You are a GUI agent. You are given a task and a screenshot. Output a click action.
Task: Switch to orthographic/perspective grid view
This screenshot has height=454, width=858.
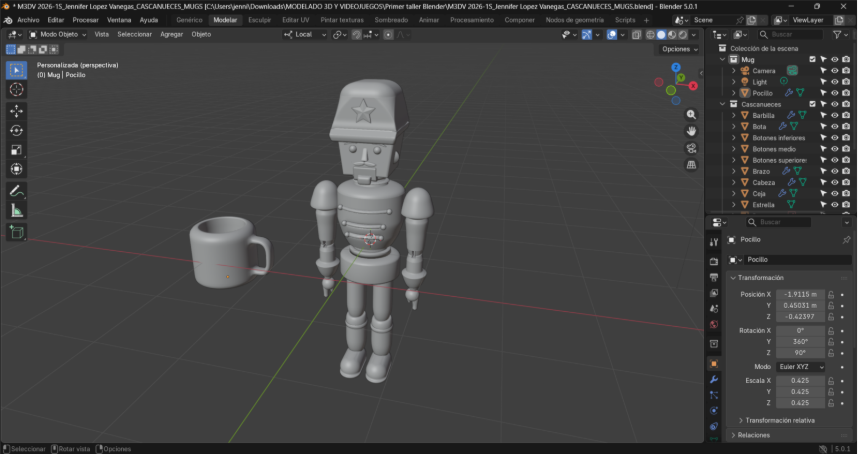691,165
